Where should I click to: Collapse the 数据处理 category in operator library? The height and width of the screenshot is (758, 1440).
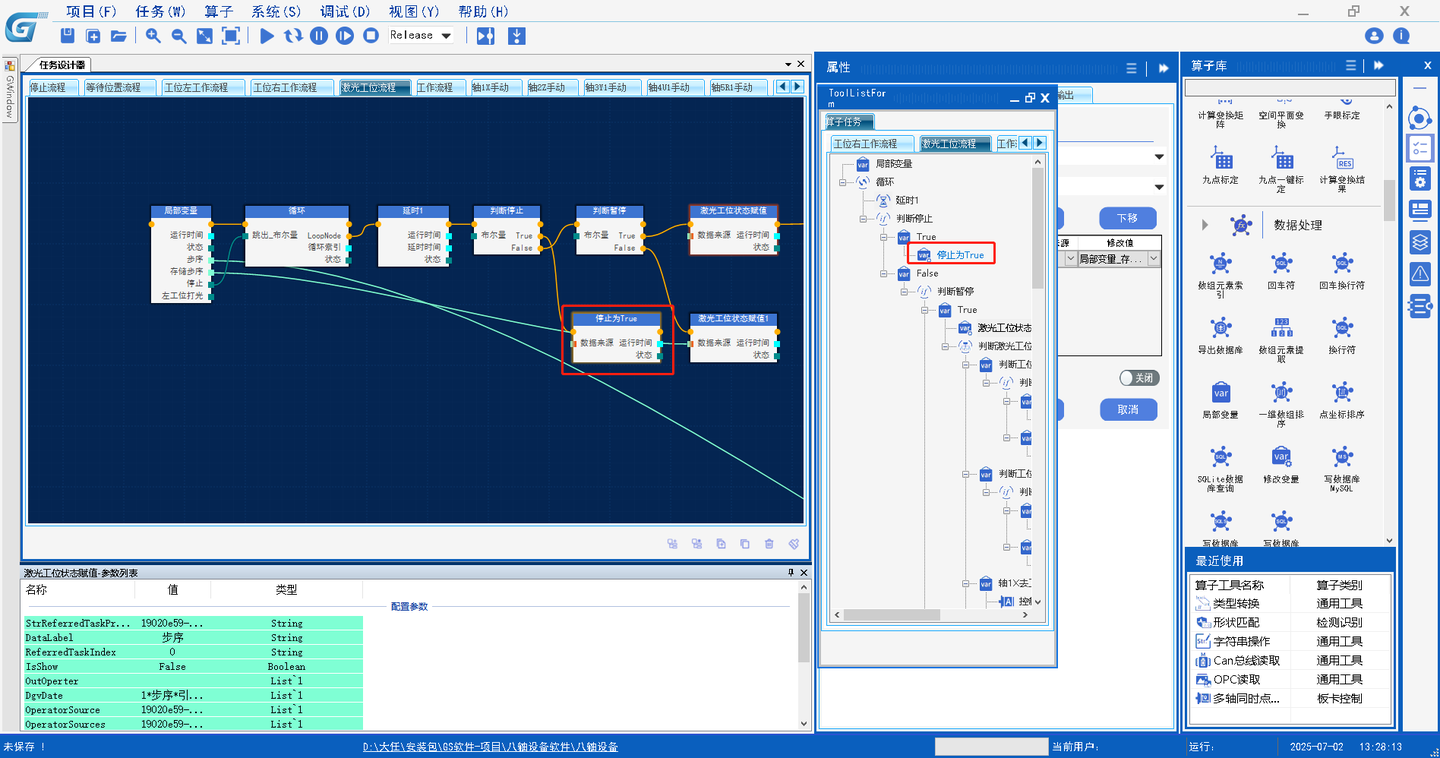[x=1204, y=225]
